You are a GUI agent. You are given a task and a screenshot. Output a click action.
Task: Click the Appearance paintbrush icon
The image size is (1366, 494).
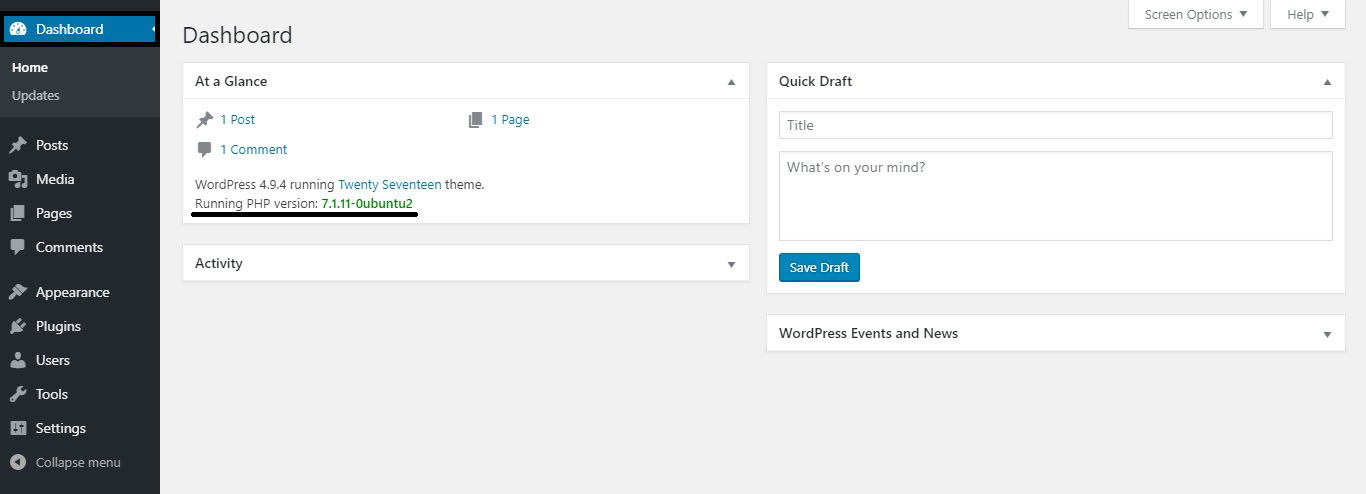(17, 292)
